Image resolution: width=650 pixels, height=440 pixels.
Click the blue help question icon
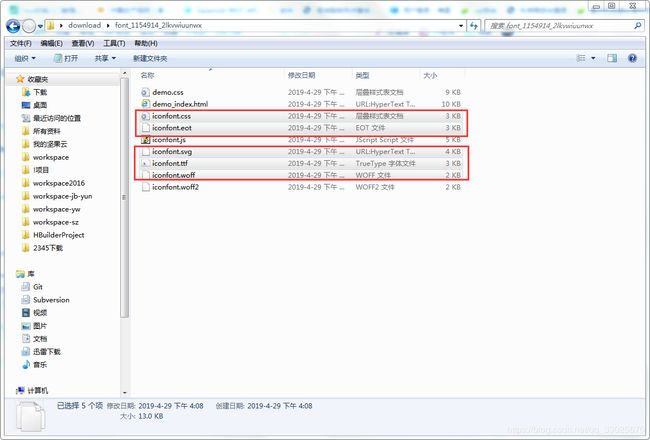click(x=632, y=58)
